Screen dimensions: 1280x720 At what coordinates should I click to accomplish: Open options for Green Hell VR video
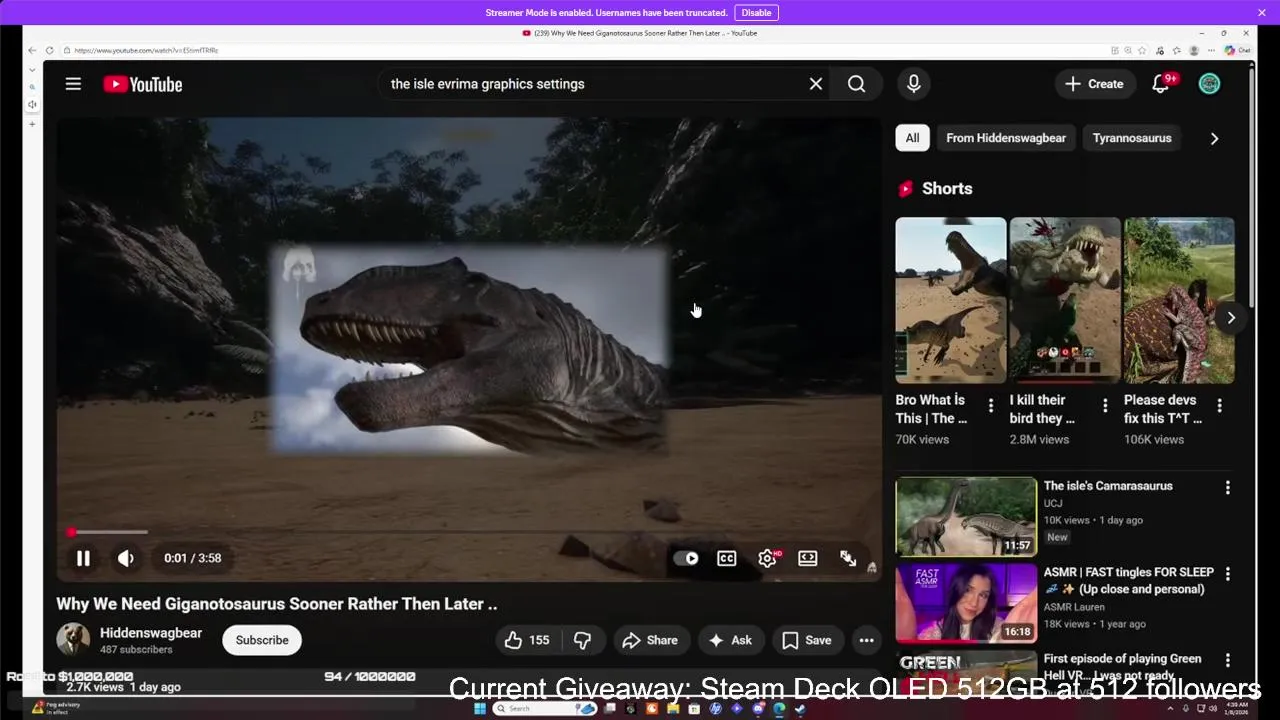click(x=1228, y=661)
